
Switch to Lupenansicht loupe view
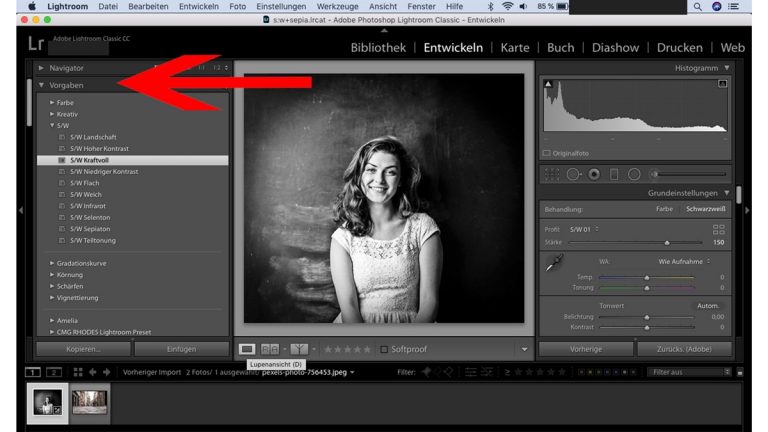pos(247,349)
